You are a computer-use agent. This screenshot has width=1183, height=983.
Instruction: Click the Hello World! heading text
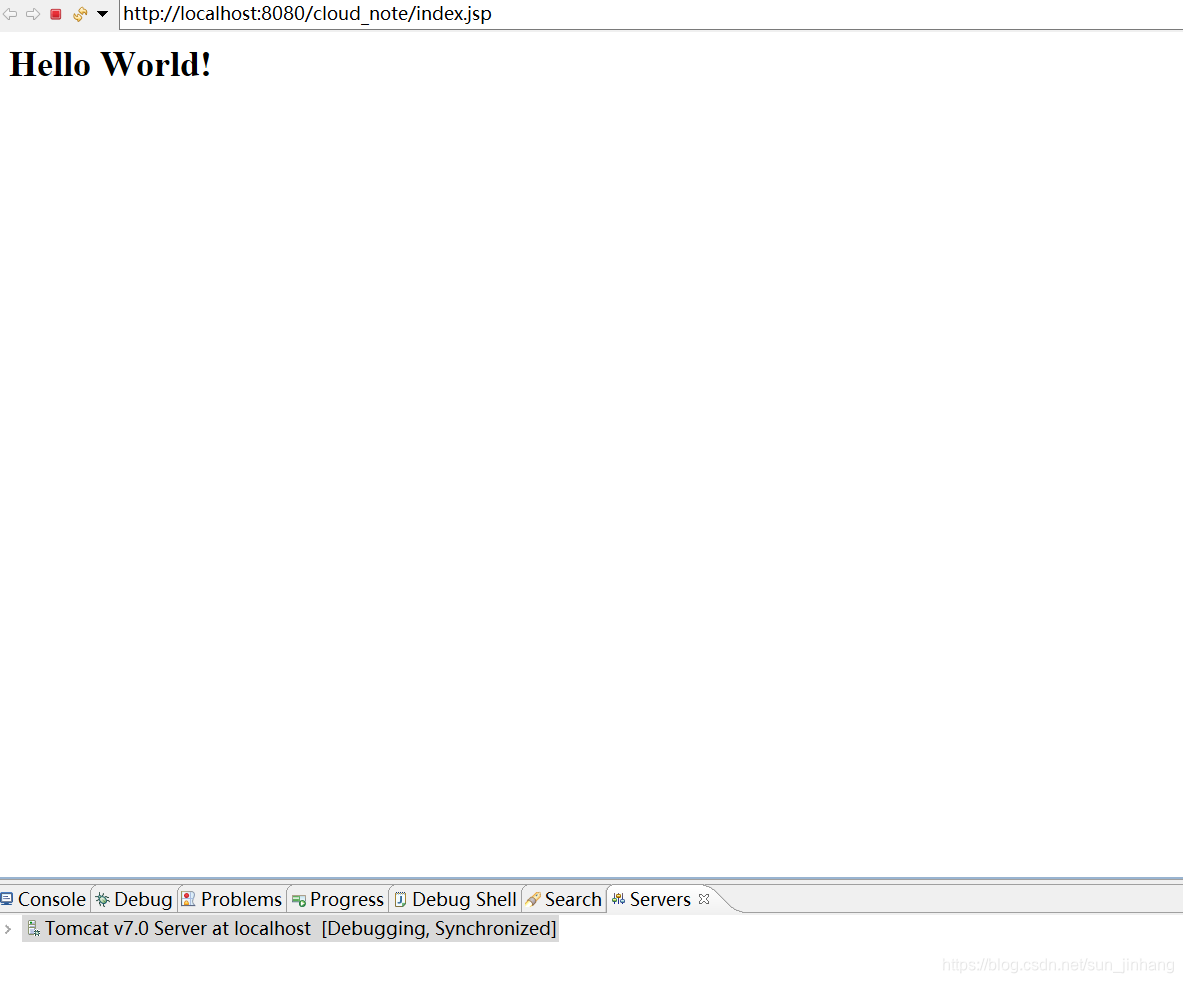click(110, 65)
